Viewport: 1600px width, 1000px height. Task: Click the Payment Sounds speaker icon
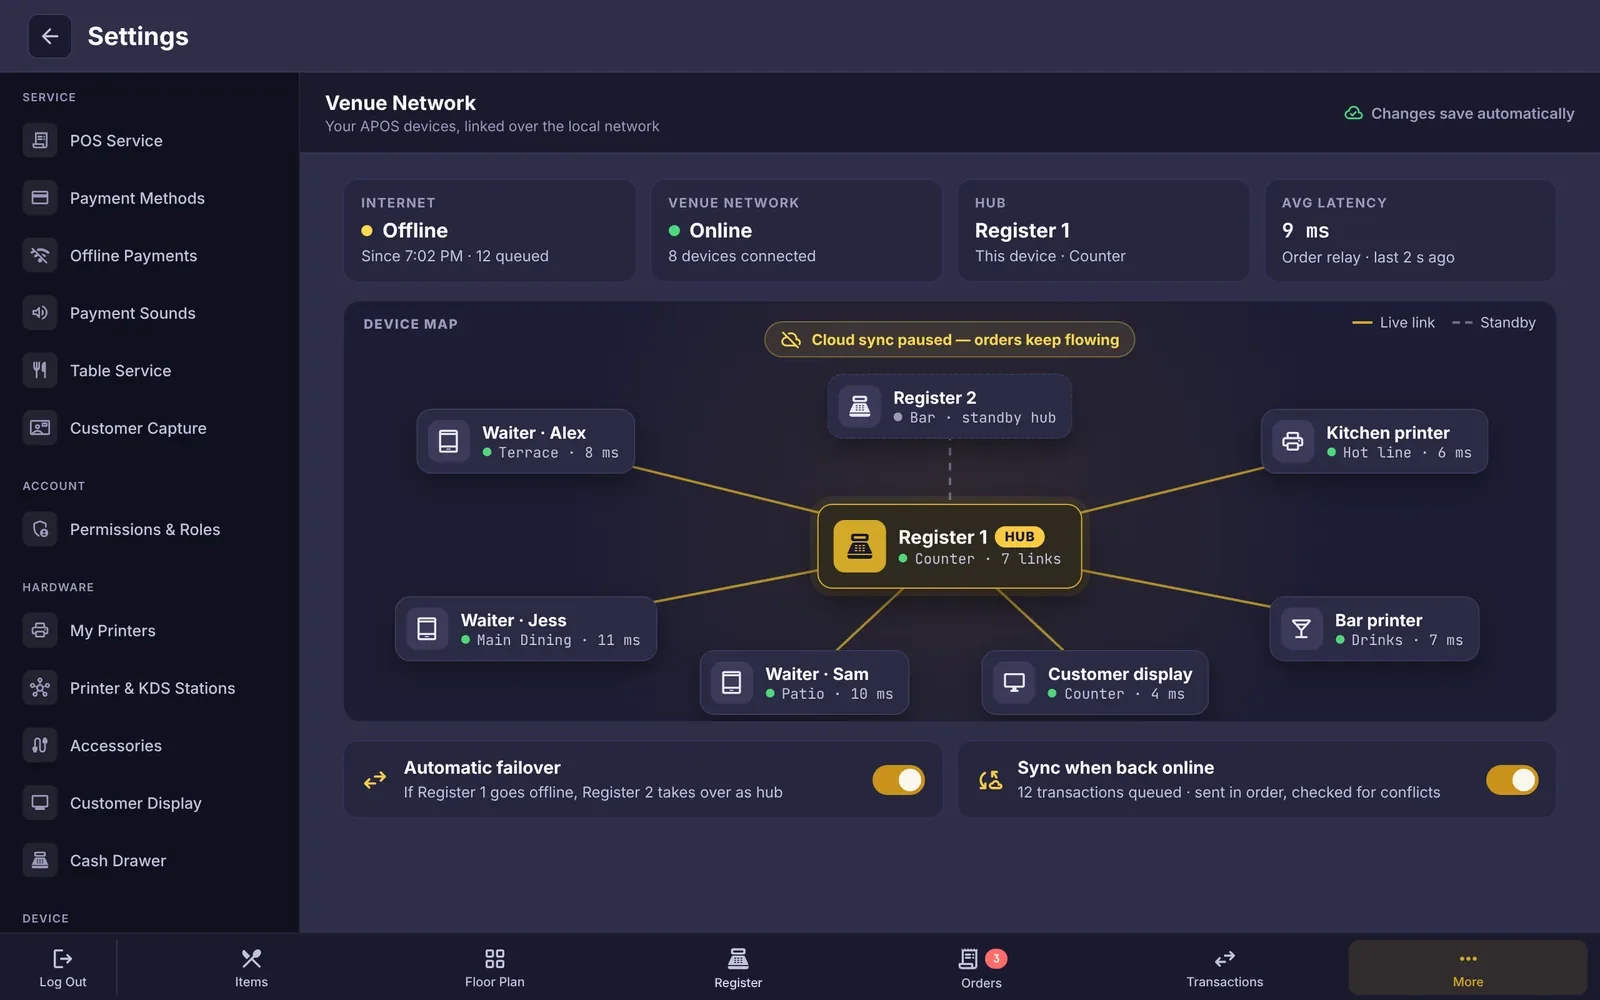click(x=40, y=313)
